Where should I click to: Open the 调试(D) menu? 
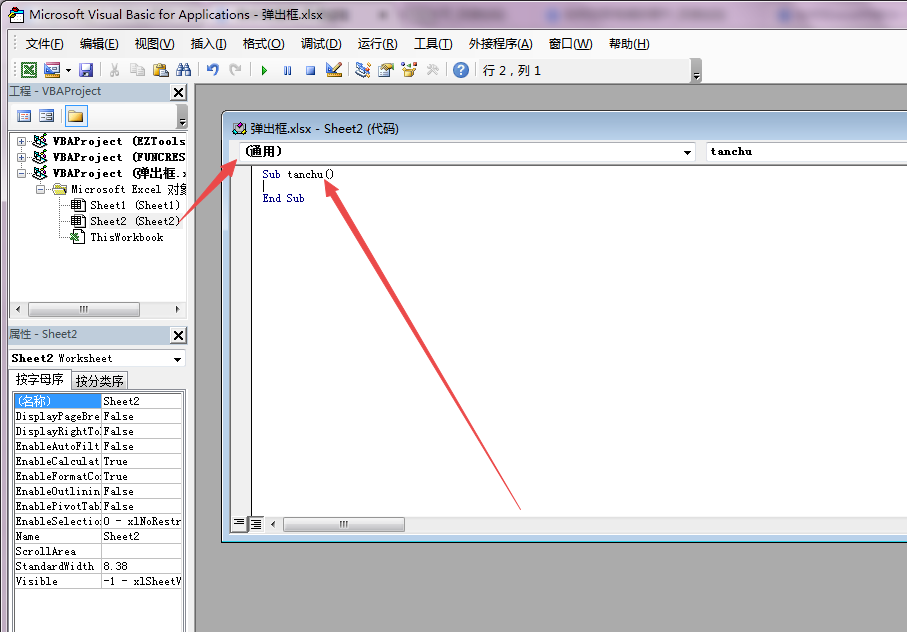321,44
